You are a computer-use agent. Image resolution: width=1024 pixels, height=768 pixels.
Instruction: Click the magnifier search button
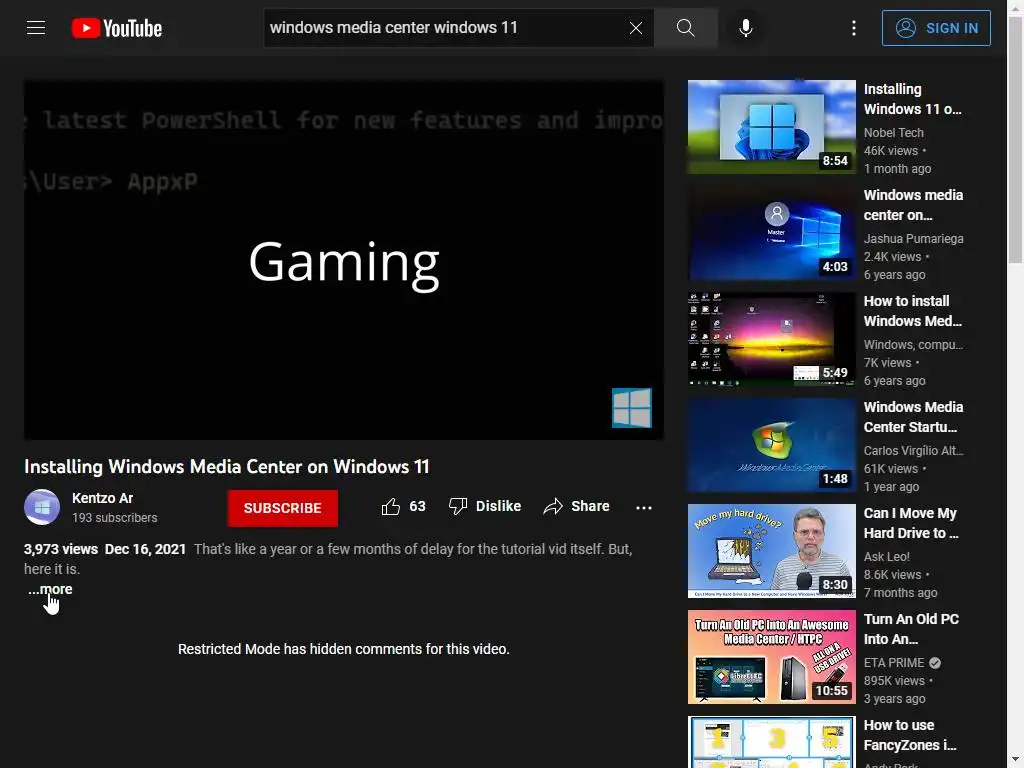pos(685,28)
